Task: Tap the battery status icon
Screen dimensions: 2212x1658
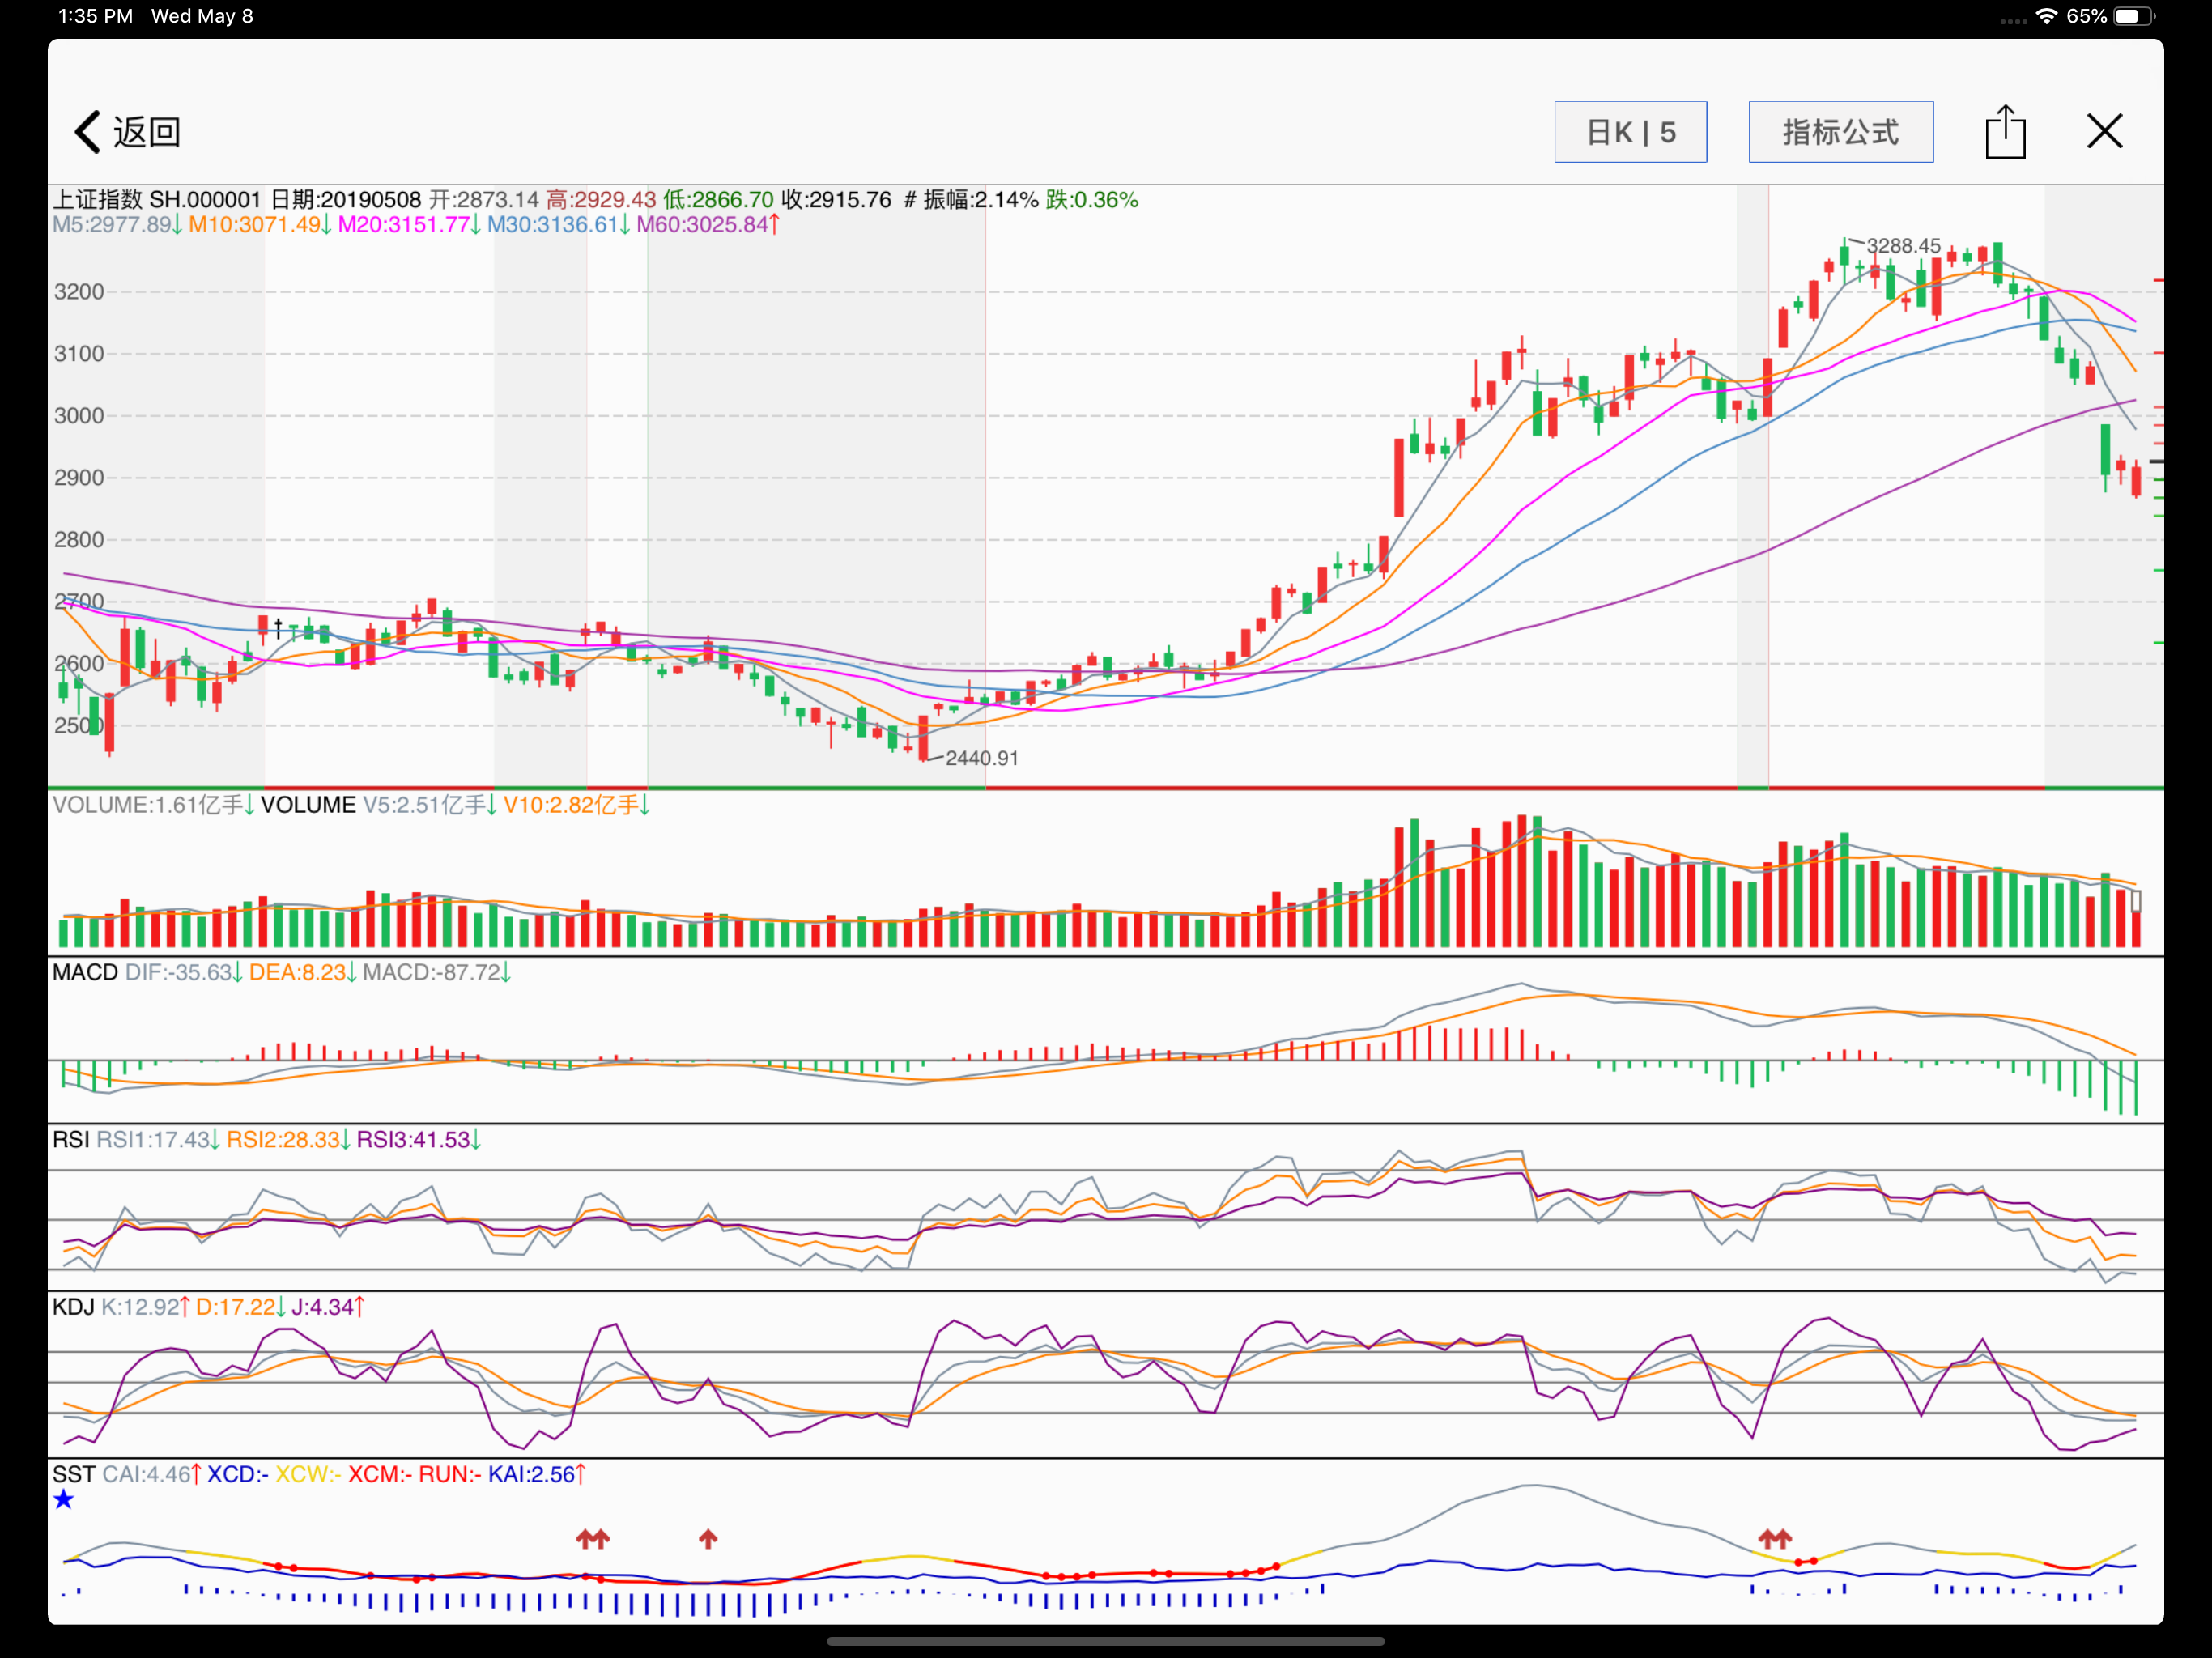Action: click(x=2135, y=16)
